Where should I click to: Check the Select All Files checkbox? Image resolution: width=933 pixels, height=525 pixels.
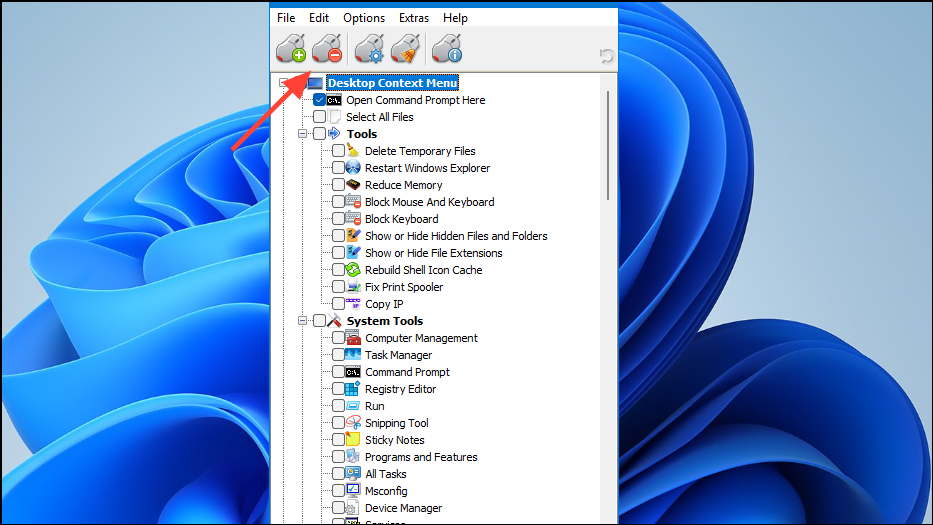320,117
